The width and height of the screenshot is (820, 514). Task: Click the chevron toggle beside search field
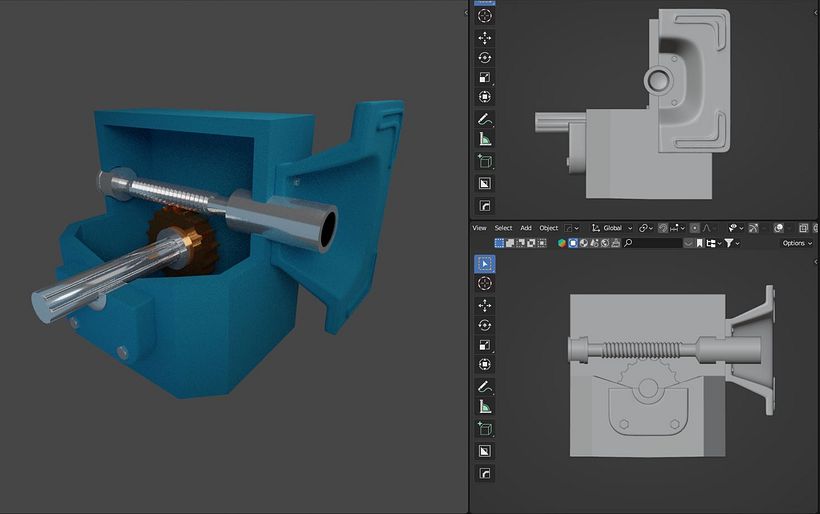pos(688,243)
